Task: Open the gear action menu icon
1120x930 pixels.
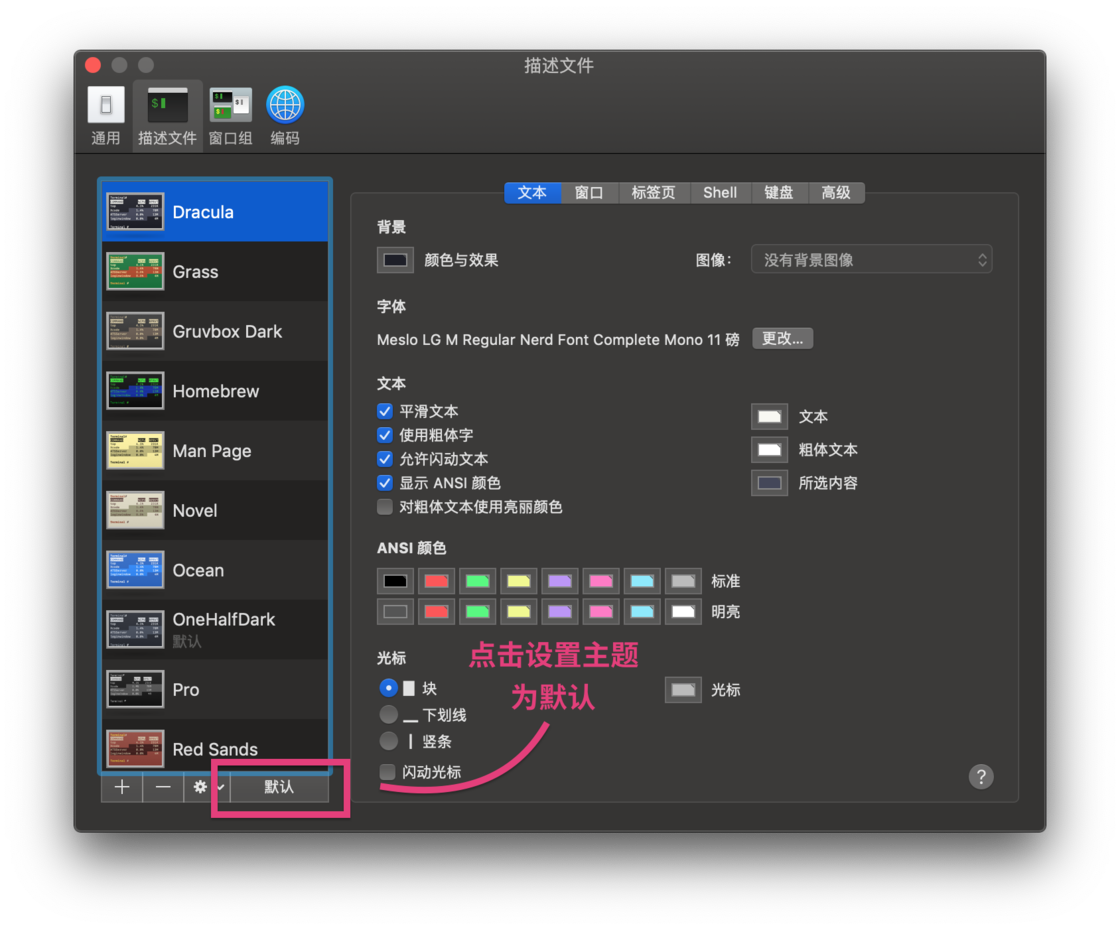Action: coord(198,787)
